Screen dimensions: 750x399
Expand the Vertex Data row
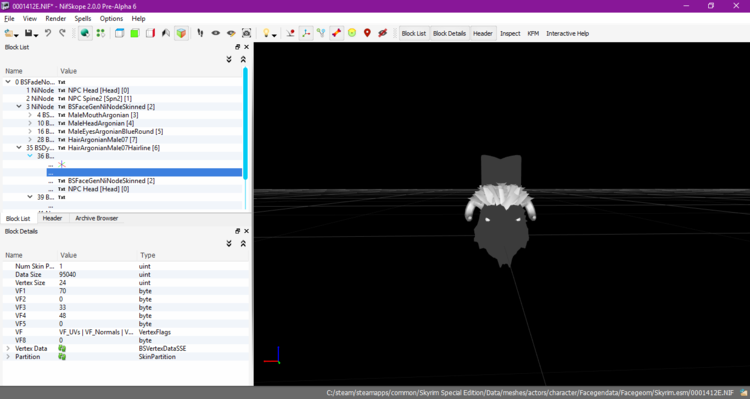8,348
